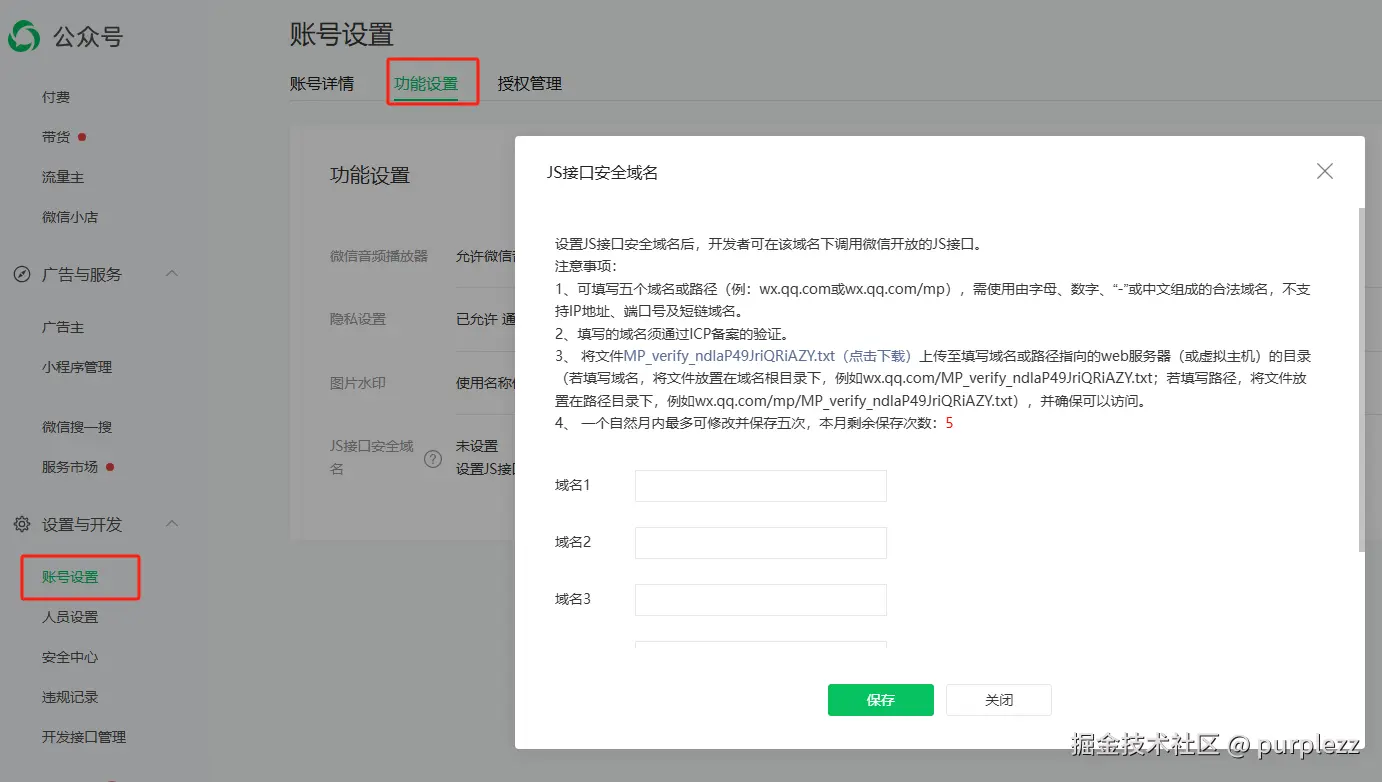
Task: Open 违规记录 in the sidebar
Action: point(70,697)
